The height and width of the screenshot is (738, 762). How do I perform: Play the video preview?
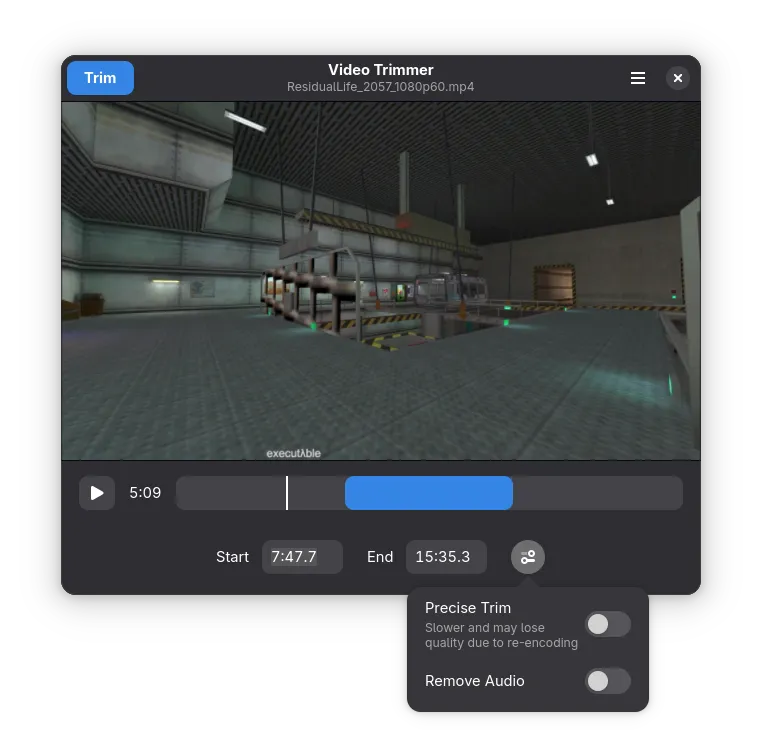97,493
